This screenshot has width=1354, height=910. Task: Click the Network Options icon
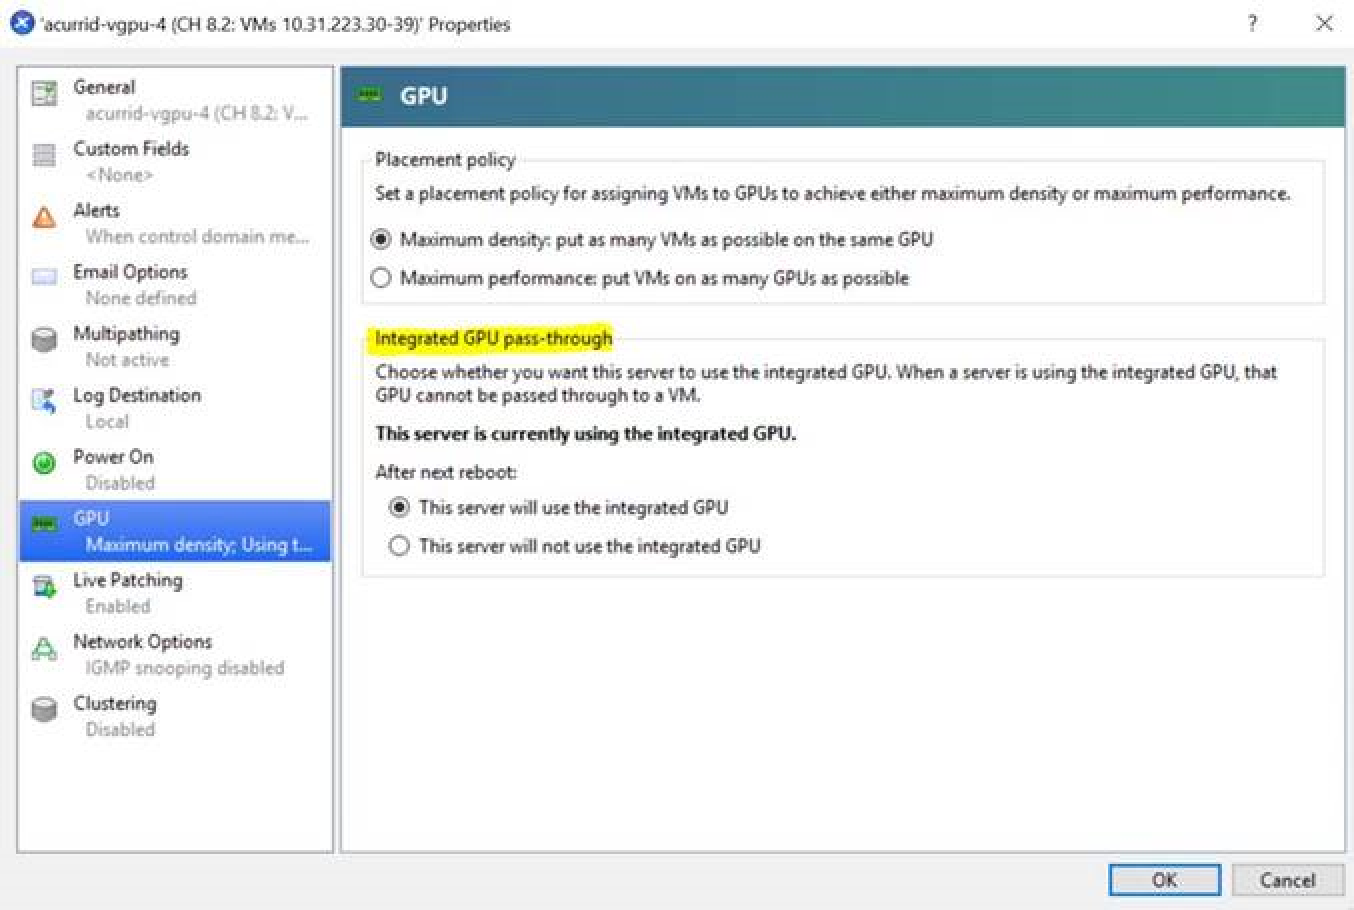43,648
